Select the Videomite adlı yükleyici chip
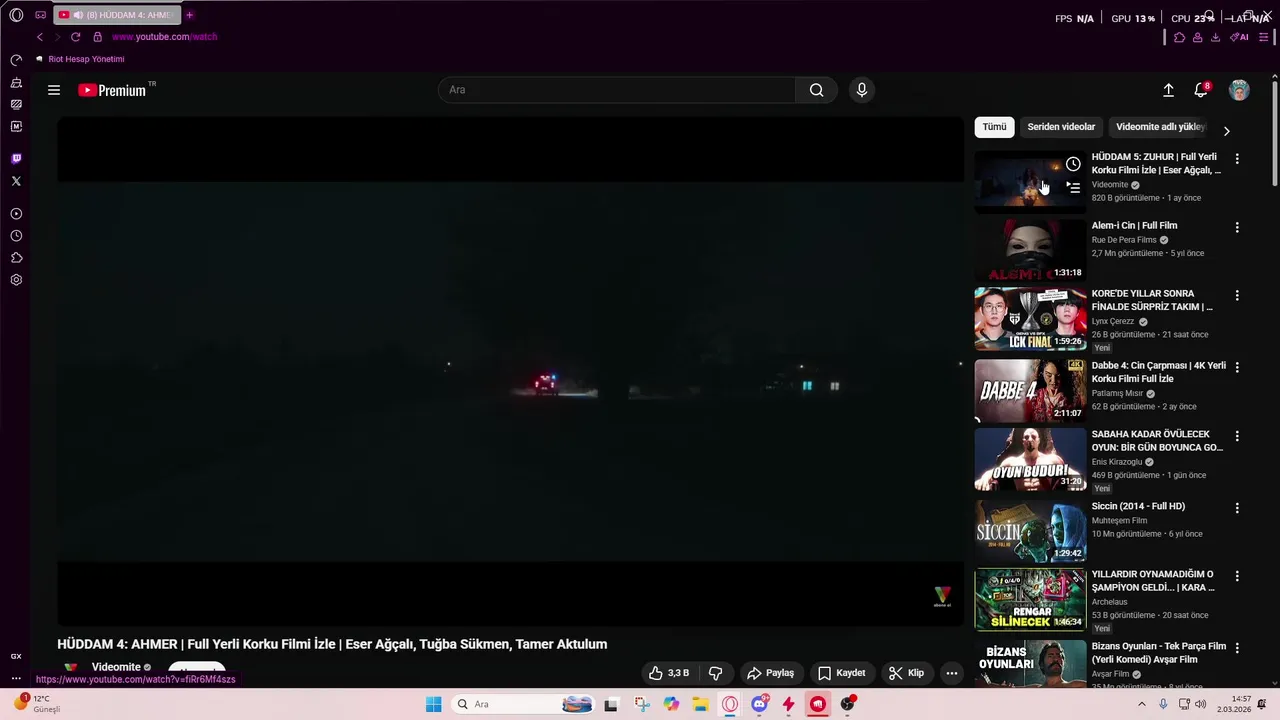Viewport: 1280px width, 720px height. (x=1160, y=127)
